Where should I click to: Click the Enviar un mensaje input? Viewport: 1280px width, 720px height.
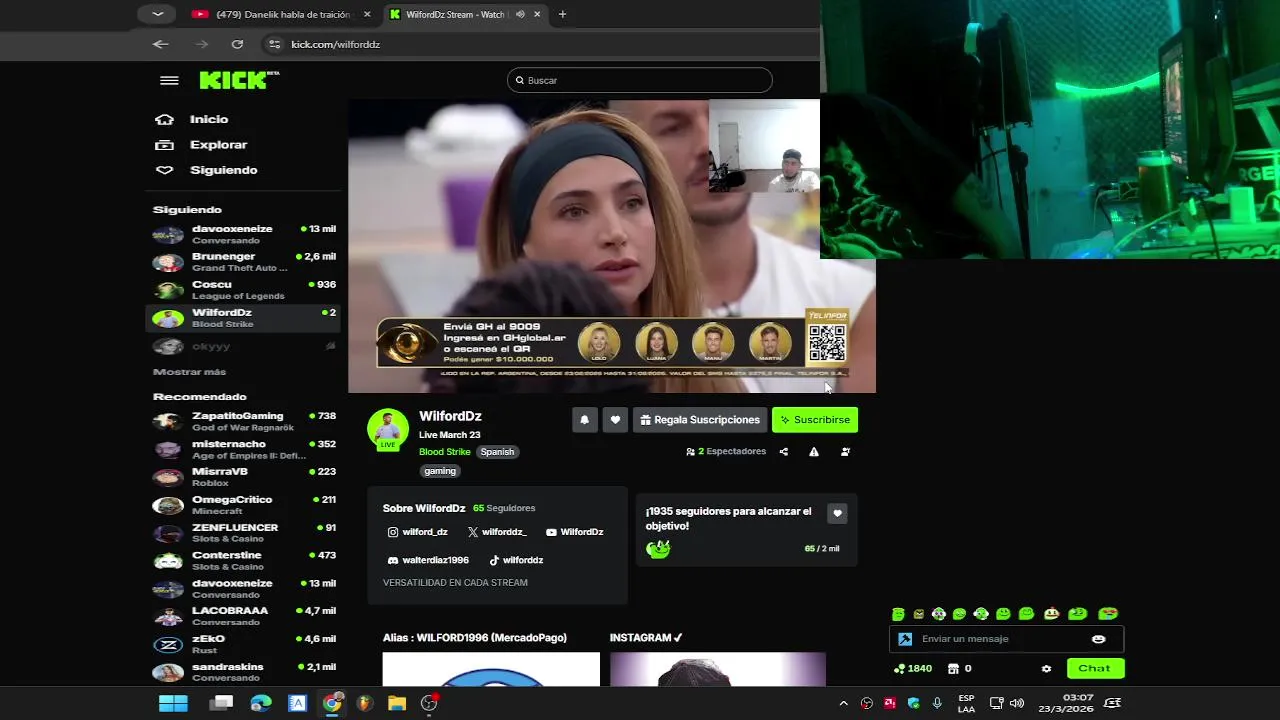pyautogui.click(x=1006, y=639)
